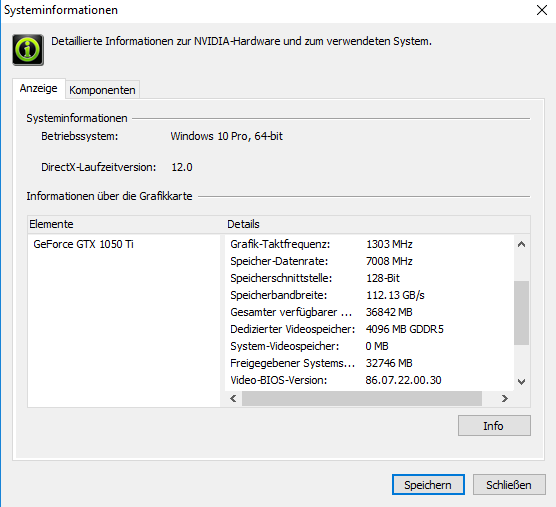Click the horizontal scroll left arrow

[233, 399]
